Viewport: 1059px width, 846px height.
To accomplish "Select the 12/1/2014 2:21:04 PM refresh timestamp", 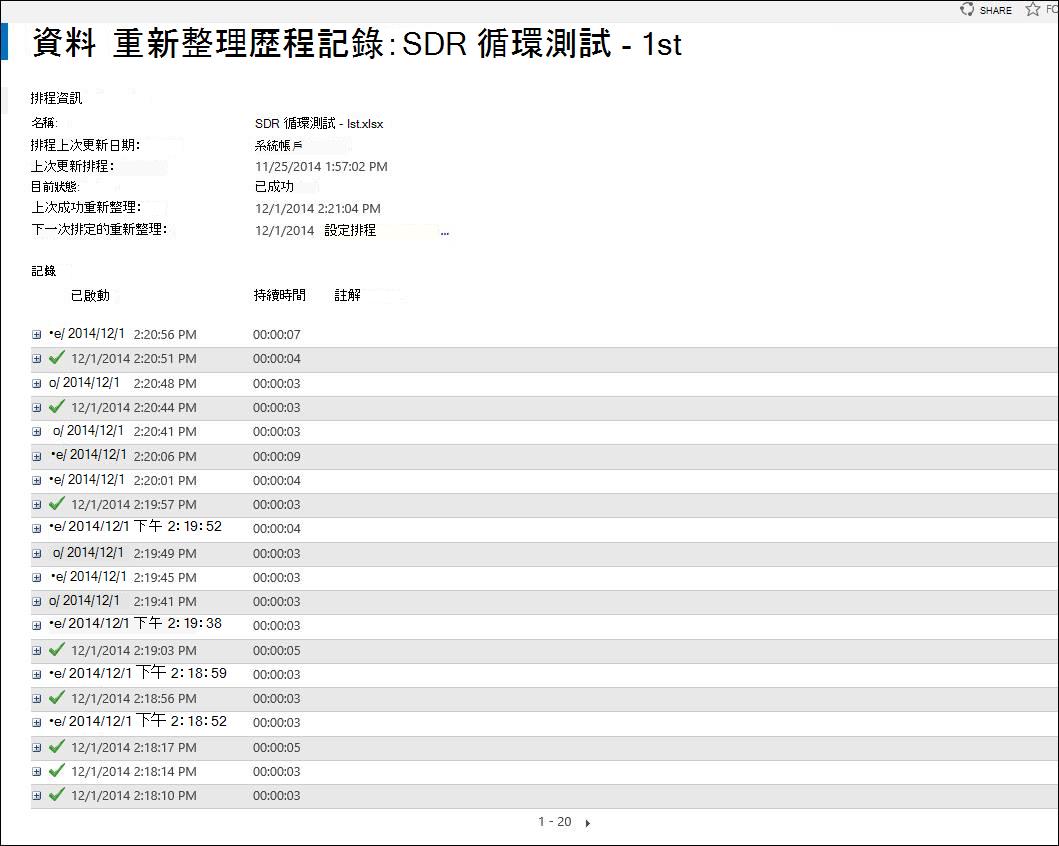I will 317,209.
